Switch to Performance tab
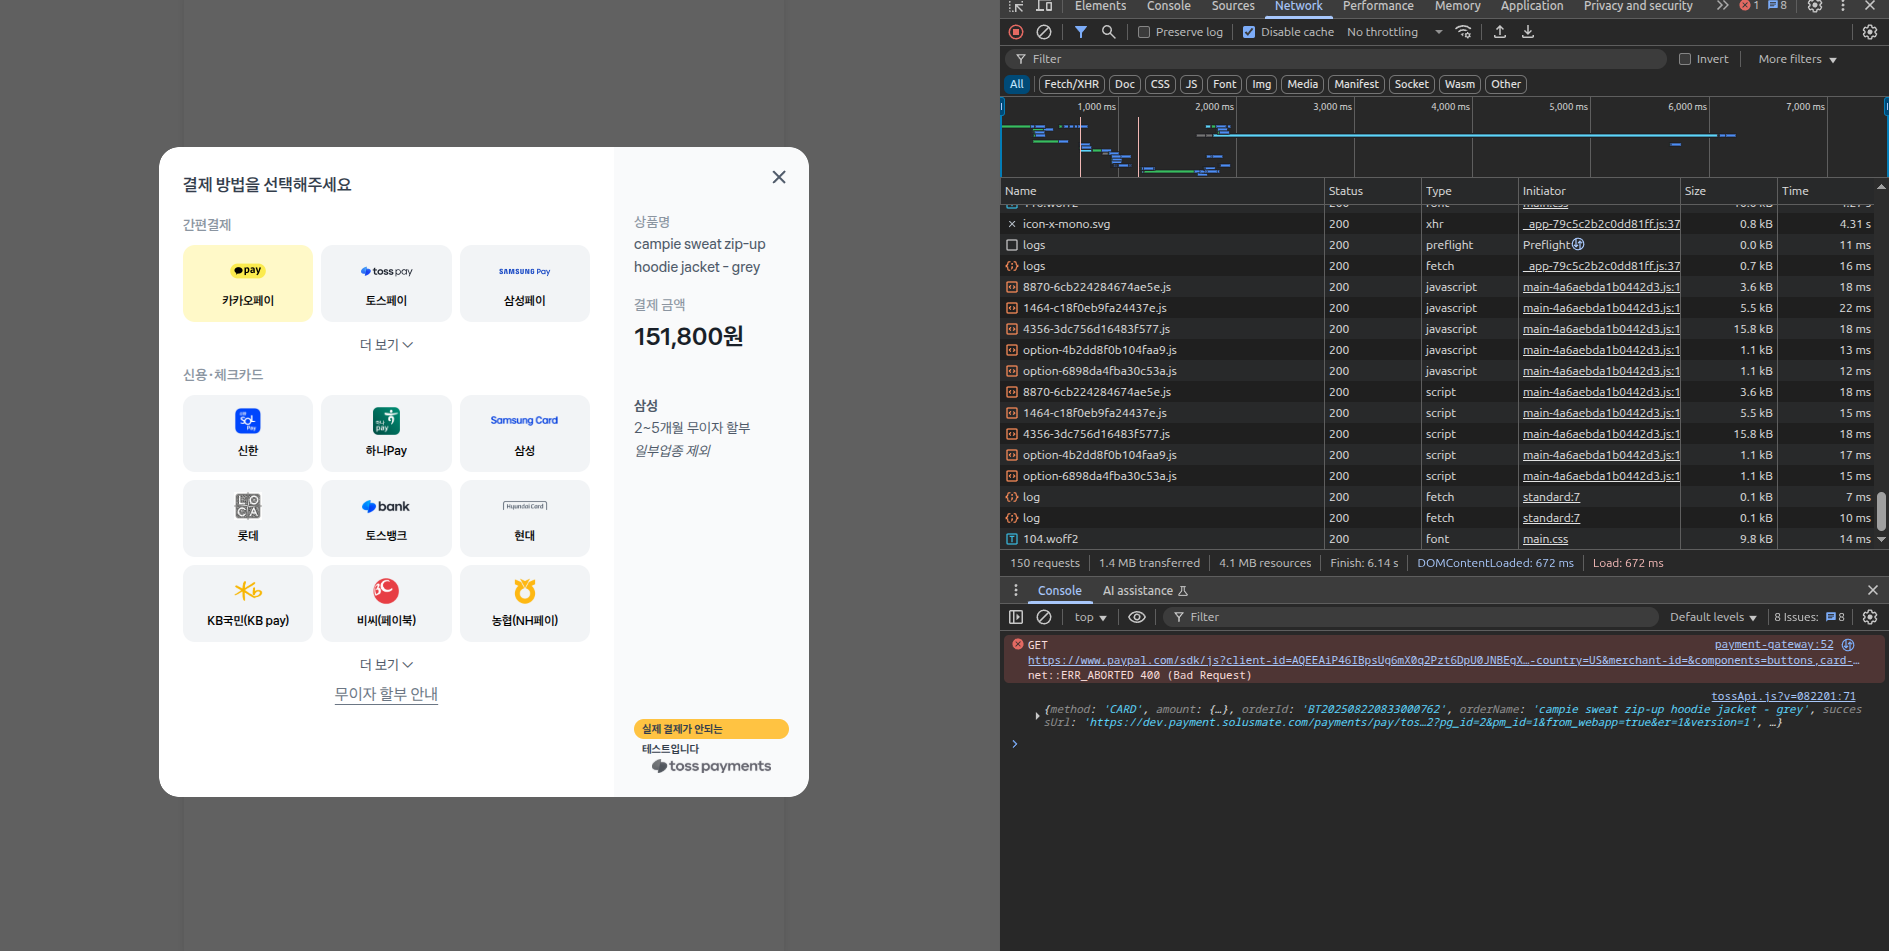Screen dimensions: 1889x951 pyautogui.click(x=1378, y=6)
